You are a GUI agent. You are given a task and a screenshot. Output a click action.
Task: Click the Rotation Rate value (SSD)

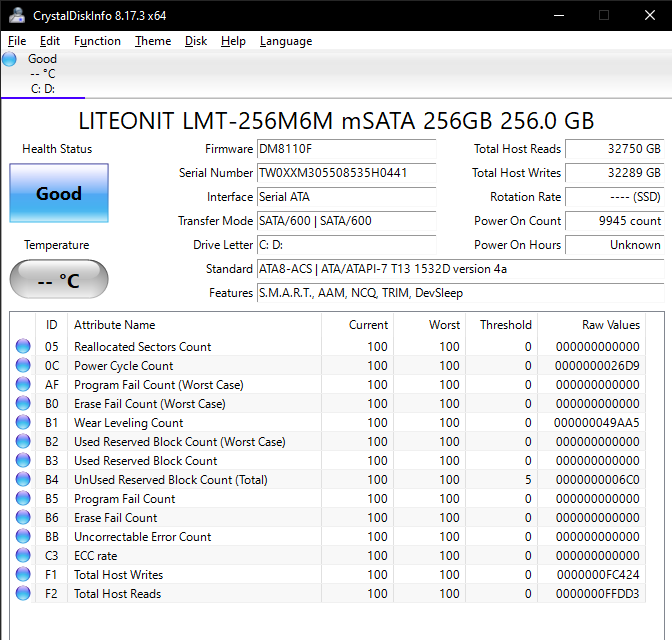click(615, 197)
